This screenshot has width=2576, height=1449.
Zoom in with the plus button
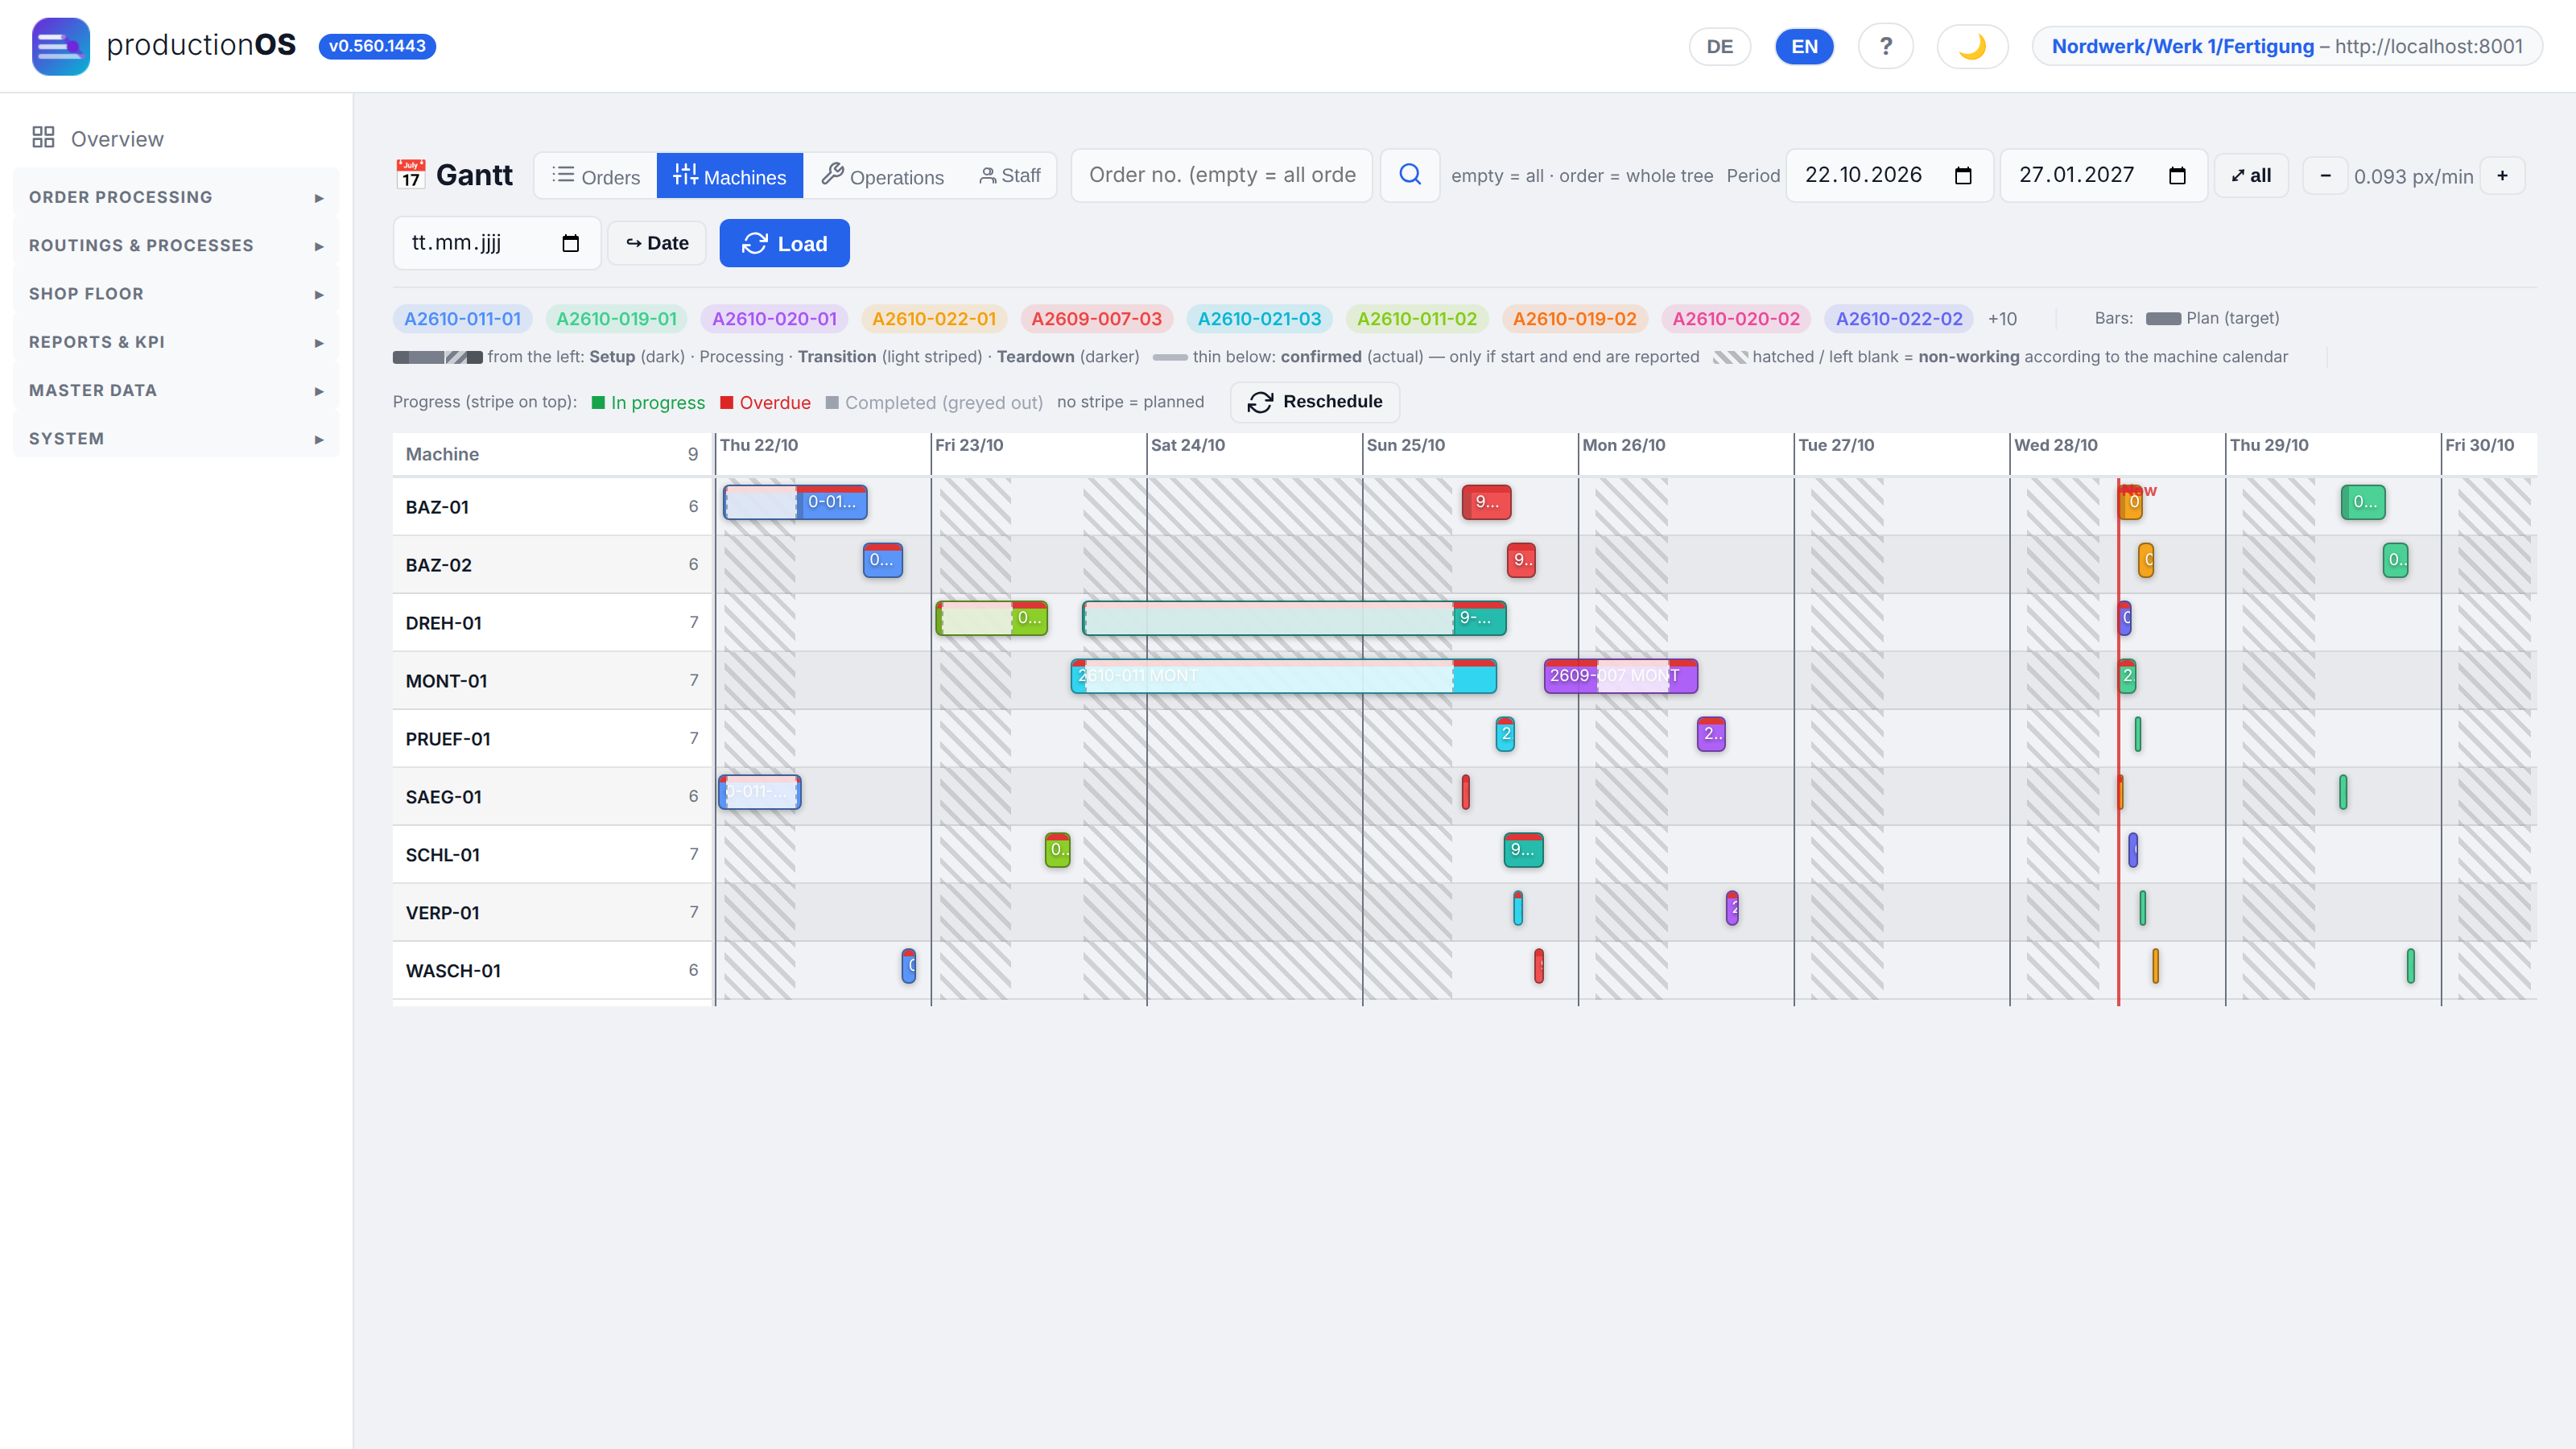(x=2502, y=176)
